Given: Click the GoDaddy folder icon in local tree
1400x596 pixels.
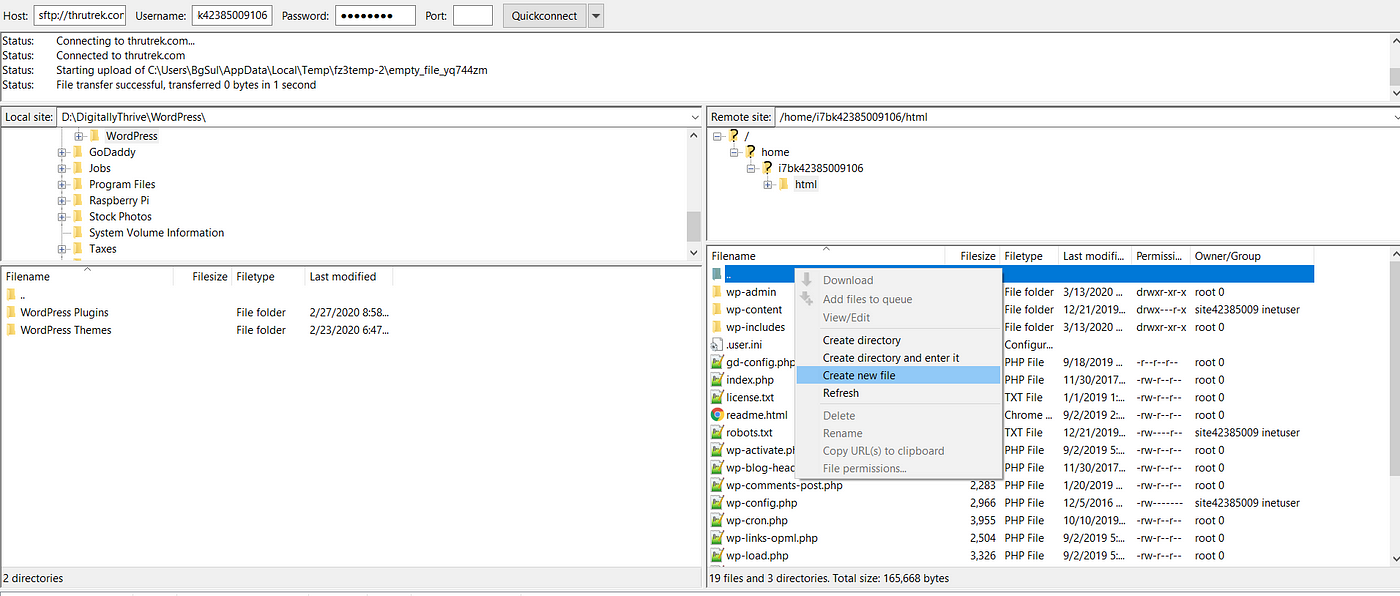Looking at the screenshot, I should point(77,152).
